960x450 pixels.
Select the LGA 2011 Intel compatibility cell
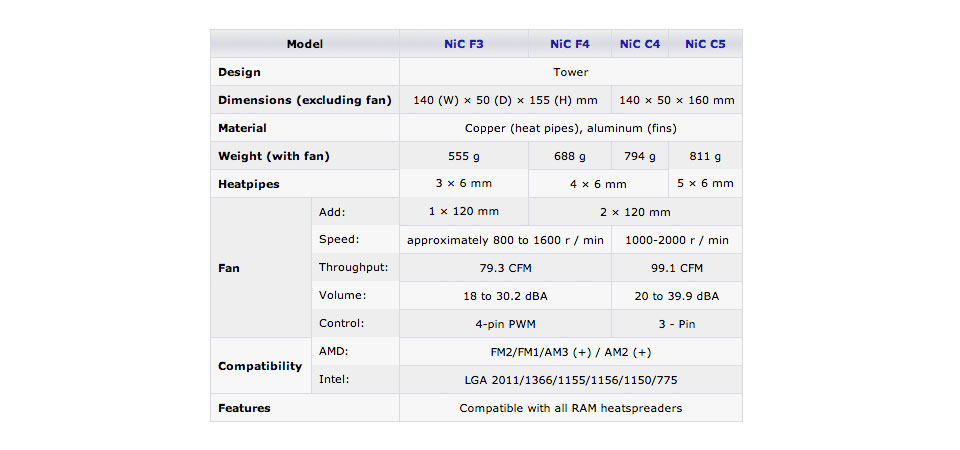[x=571, y=380]
